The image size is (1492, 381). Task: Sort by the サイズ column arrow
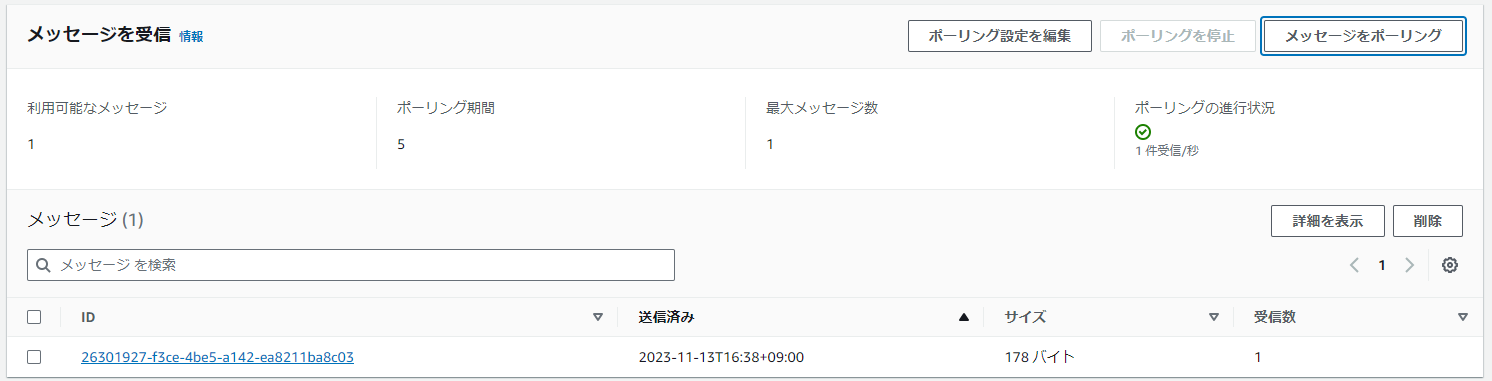point(1214,317)
